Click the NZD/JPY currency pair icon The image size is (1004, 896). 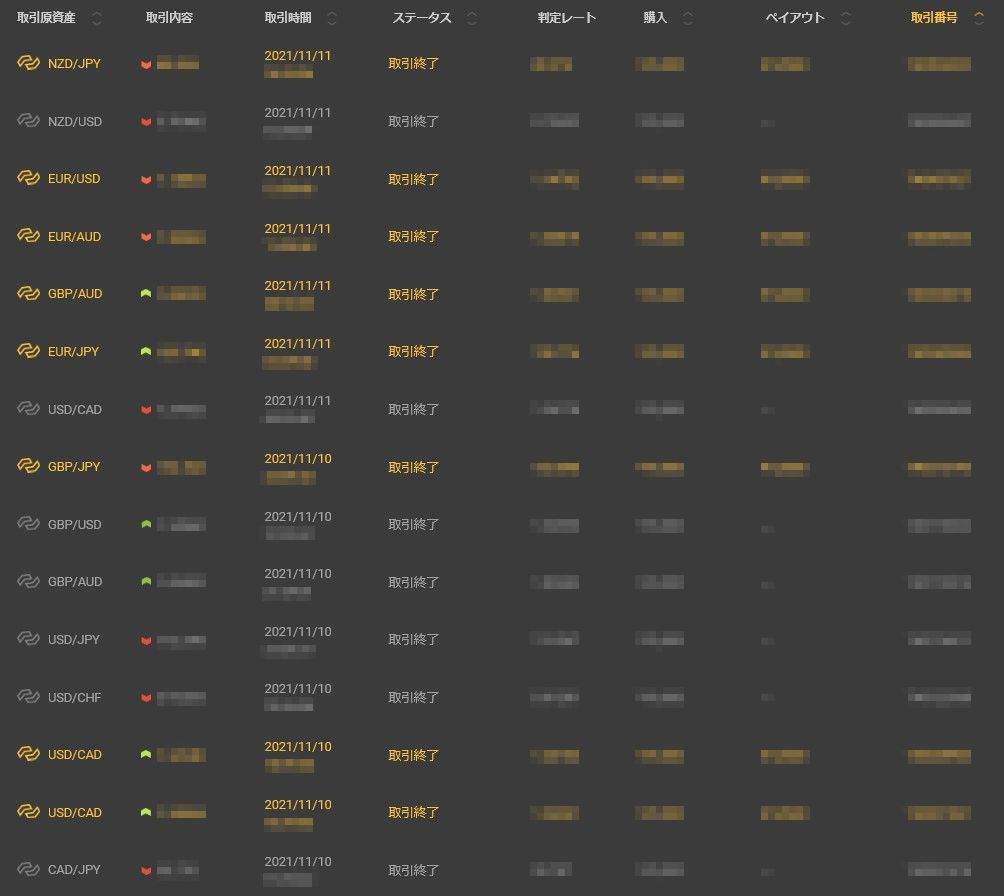pyautogui.click(x=28, y=64)
